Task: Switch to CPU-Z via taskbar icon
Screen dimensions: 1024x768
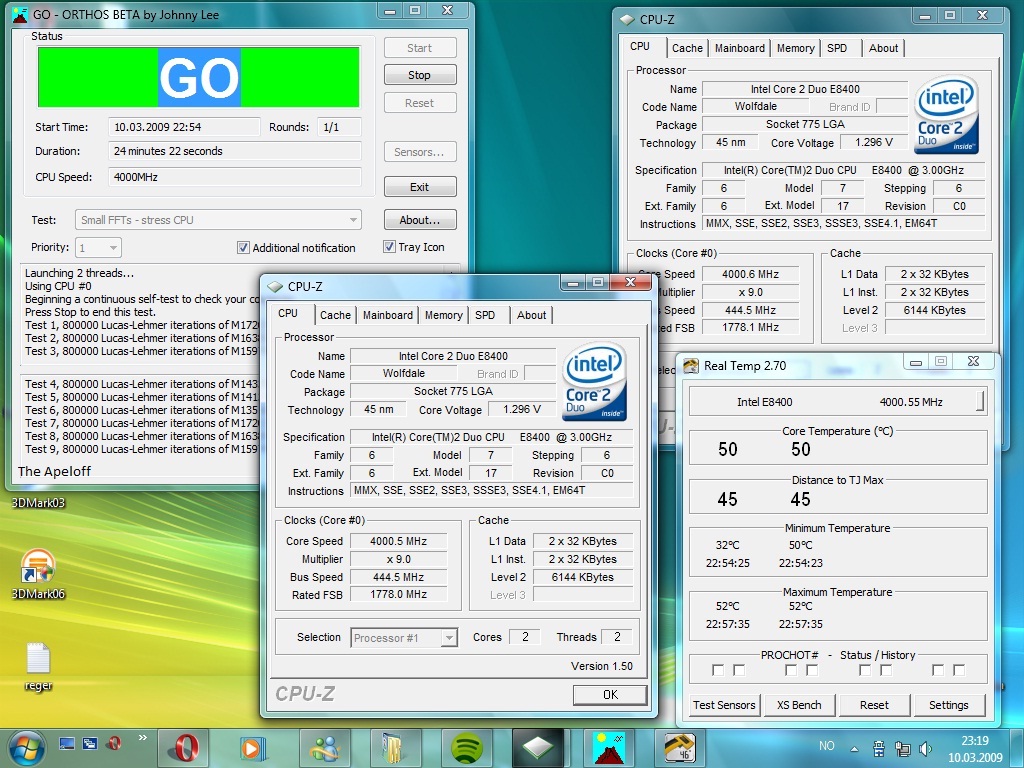Action: pyautogui.click(x=537, y=748)
